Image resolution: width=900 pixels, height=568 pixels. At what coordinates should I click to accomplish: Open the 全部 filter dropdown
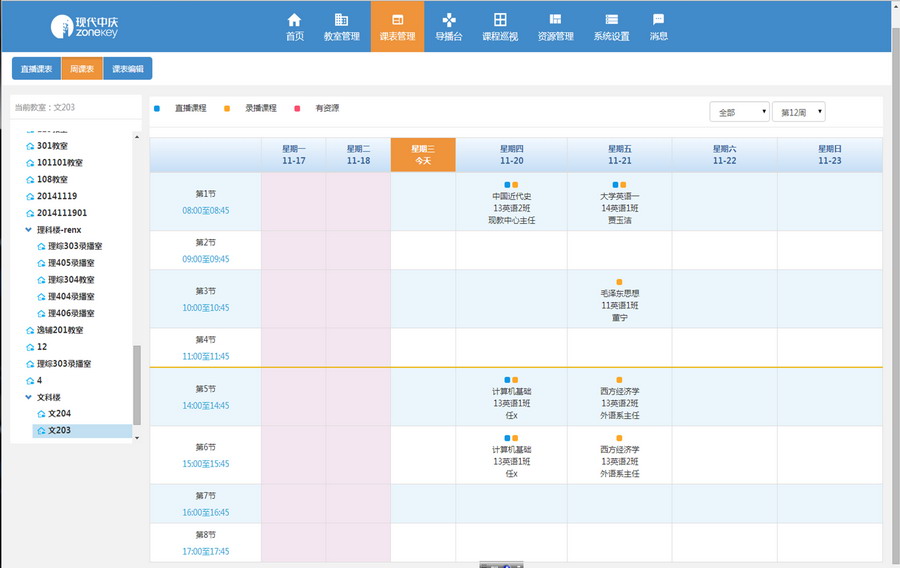(739, 112)
